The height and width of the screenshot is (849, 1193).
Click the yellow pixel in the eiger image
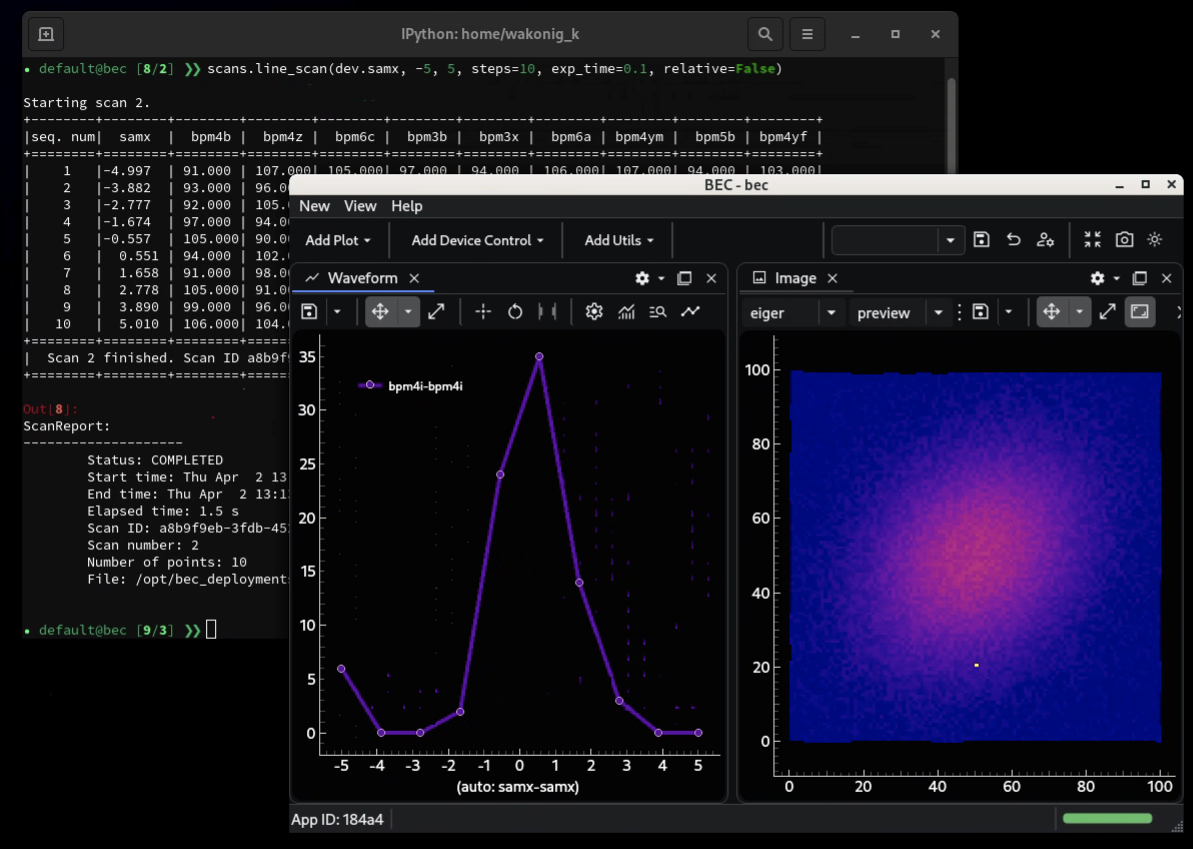[976, 665]
